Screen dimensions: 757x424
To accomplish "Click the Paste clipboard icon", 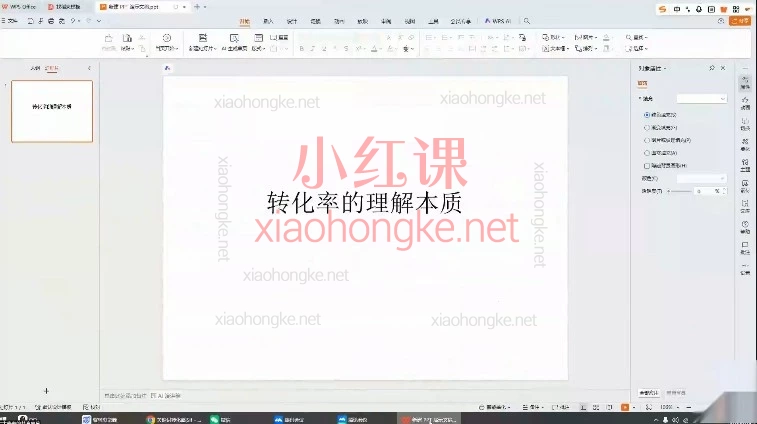I will click(x=127, y=38).
